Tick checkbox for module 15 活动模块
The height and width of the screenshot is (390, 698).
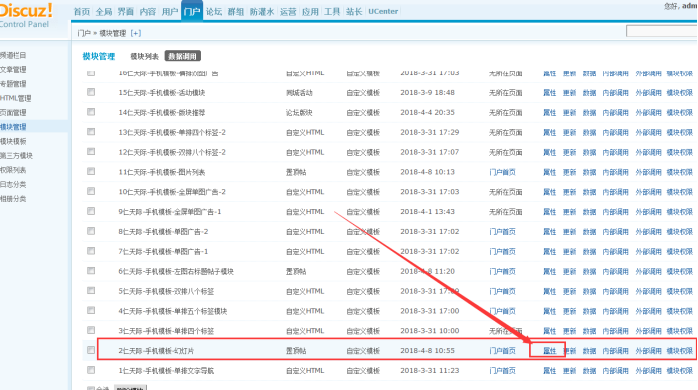(x=91, y=92)
